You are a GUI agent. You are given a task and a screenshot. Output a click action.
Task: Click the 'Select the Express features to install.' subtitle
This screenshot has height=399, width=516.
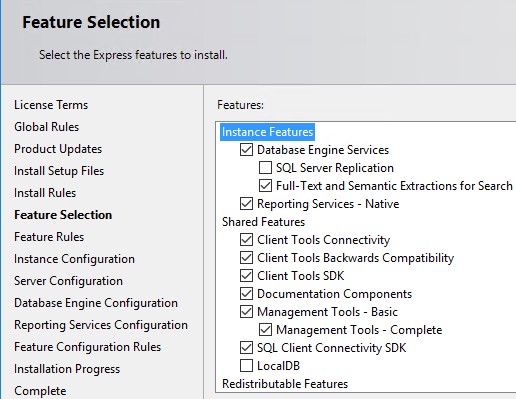(133, 55)
